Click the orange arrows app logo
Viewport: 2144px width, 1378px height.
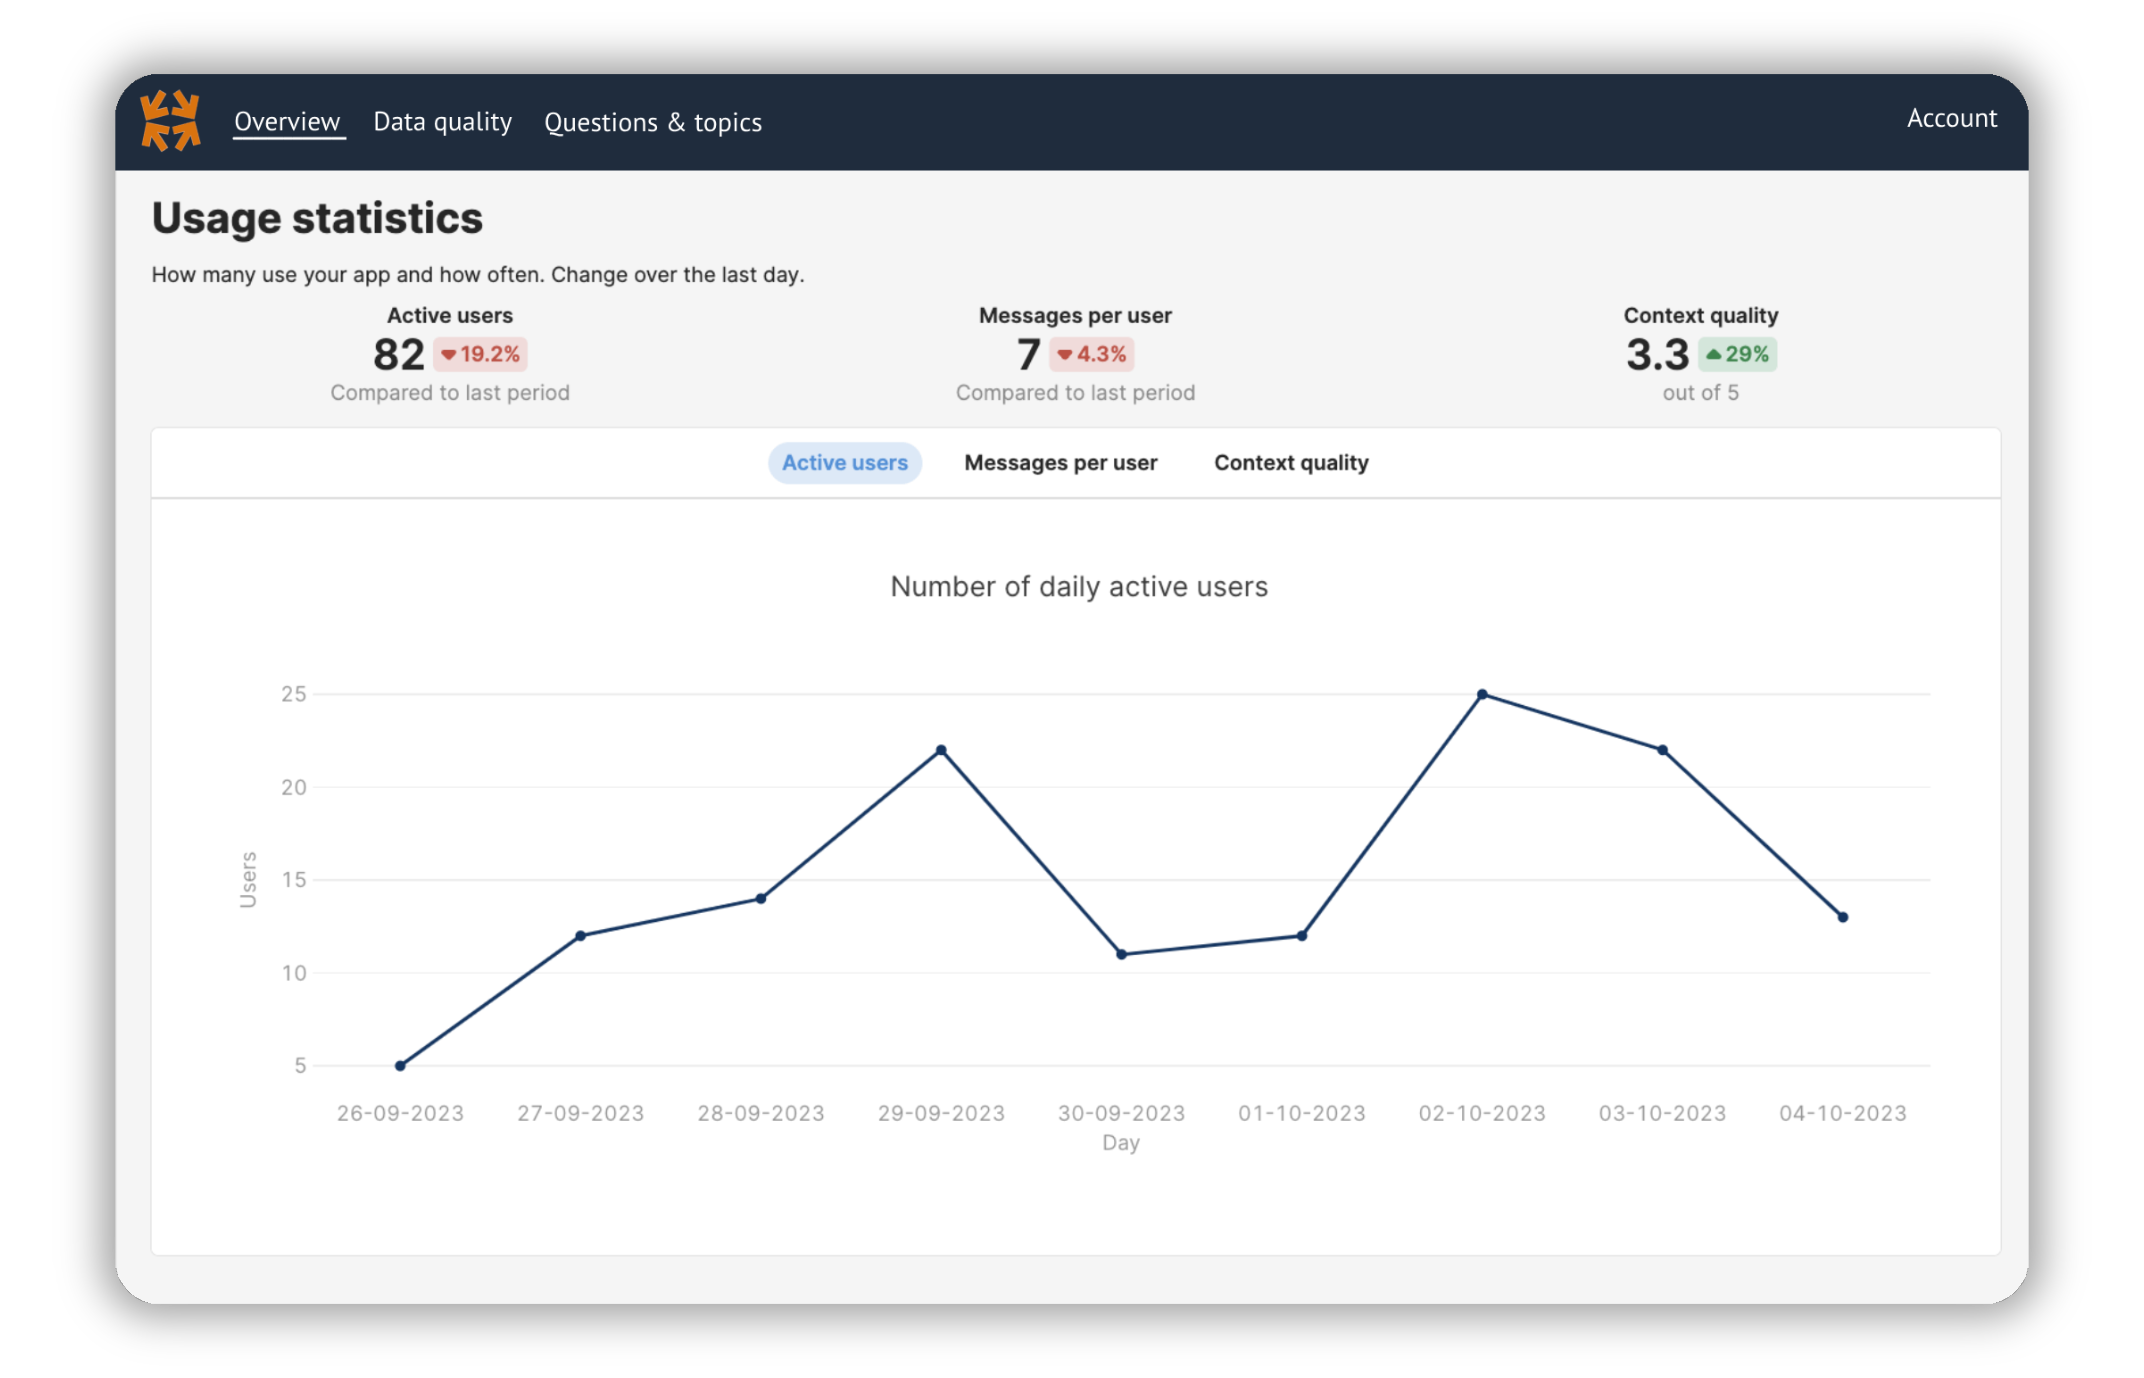point(170,121)
